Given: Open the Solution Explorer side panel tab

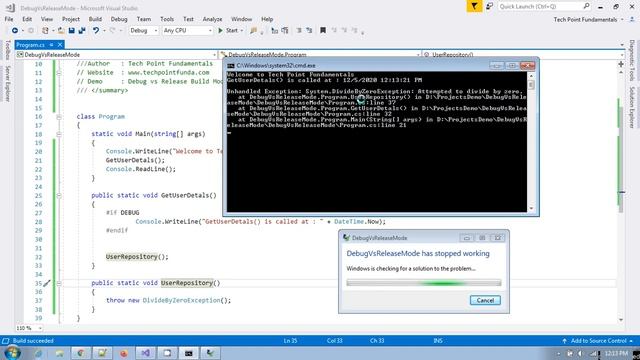Looking at the screenshot, I should (632, 107).
